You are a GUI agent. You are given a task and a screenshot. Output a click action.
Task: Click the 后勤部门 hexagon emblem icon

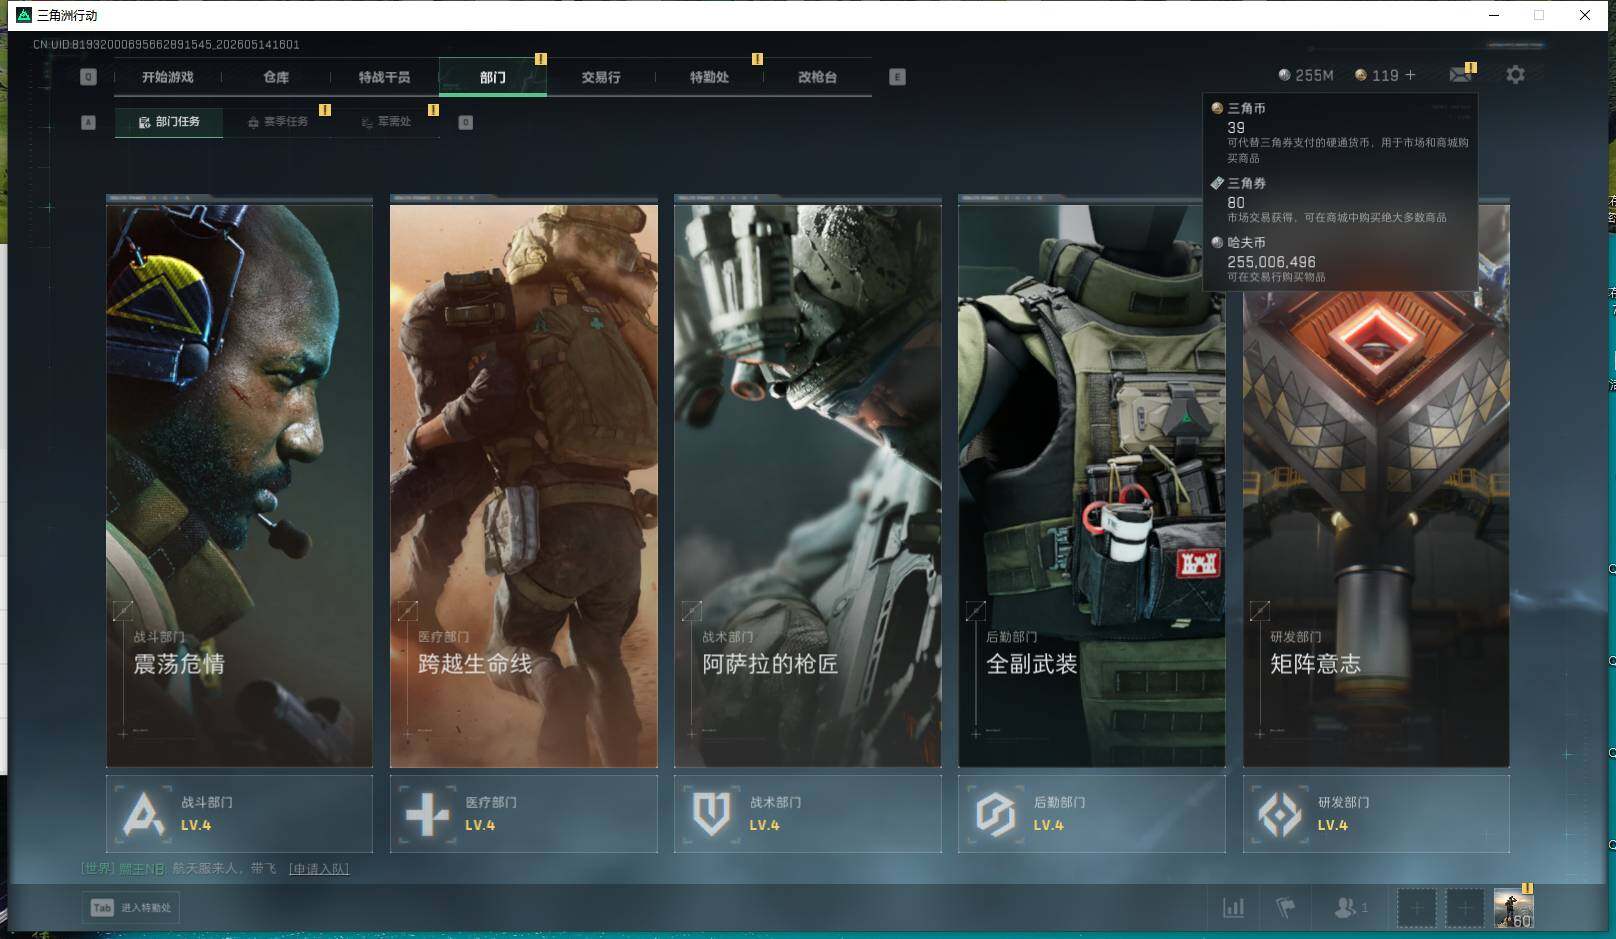[995, 814]
